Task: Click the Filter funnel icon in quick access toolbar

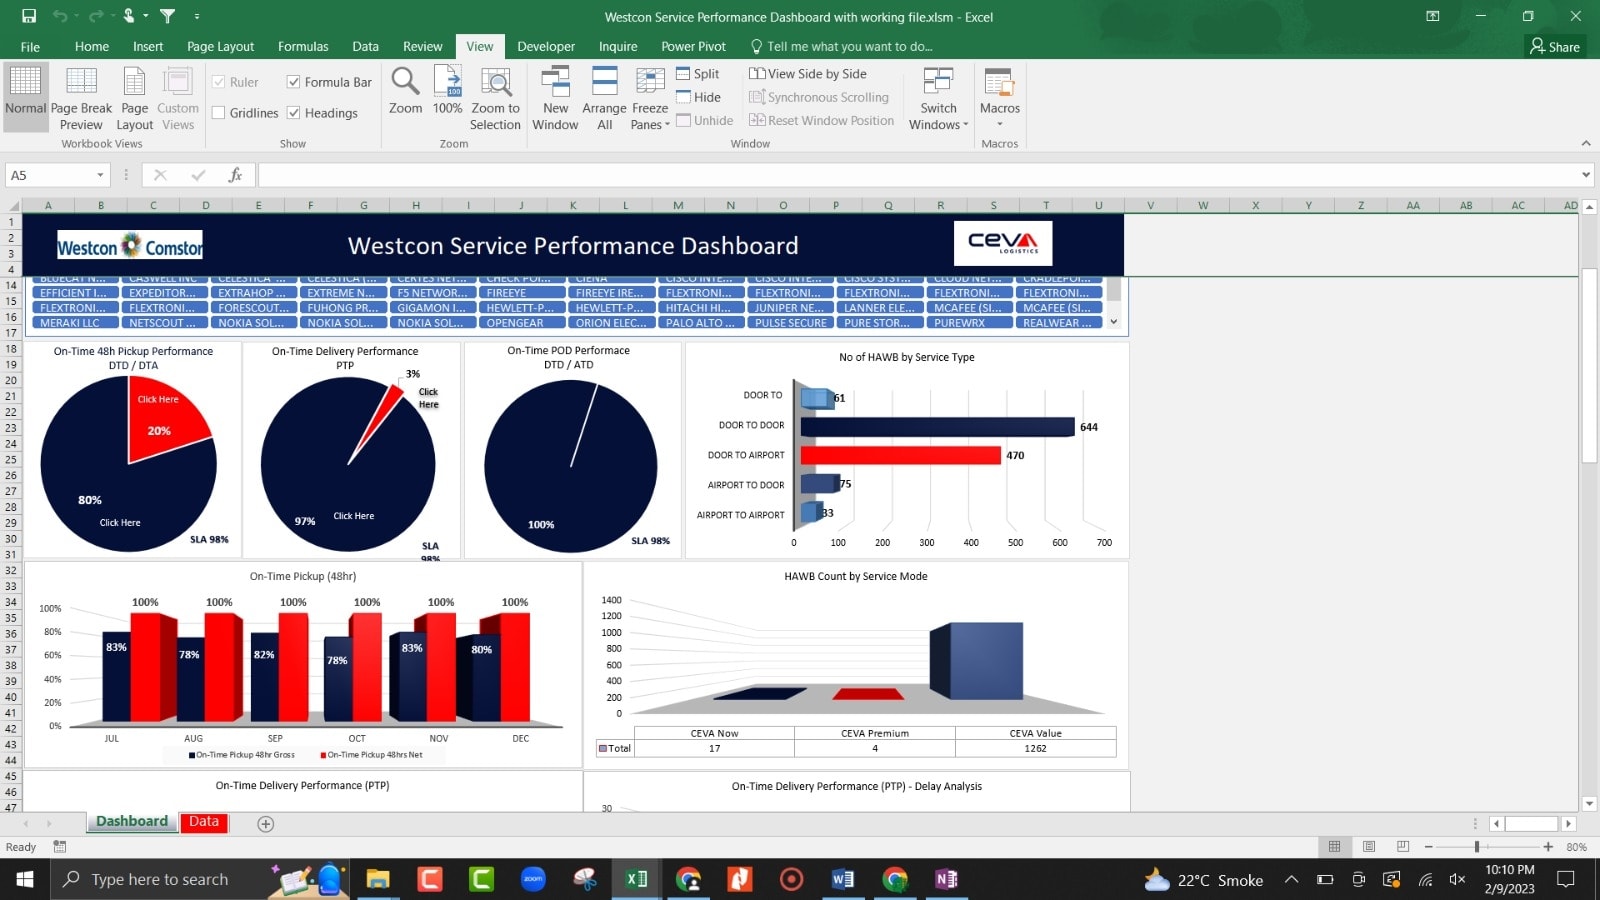Action: click(x=168, y=16)
